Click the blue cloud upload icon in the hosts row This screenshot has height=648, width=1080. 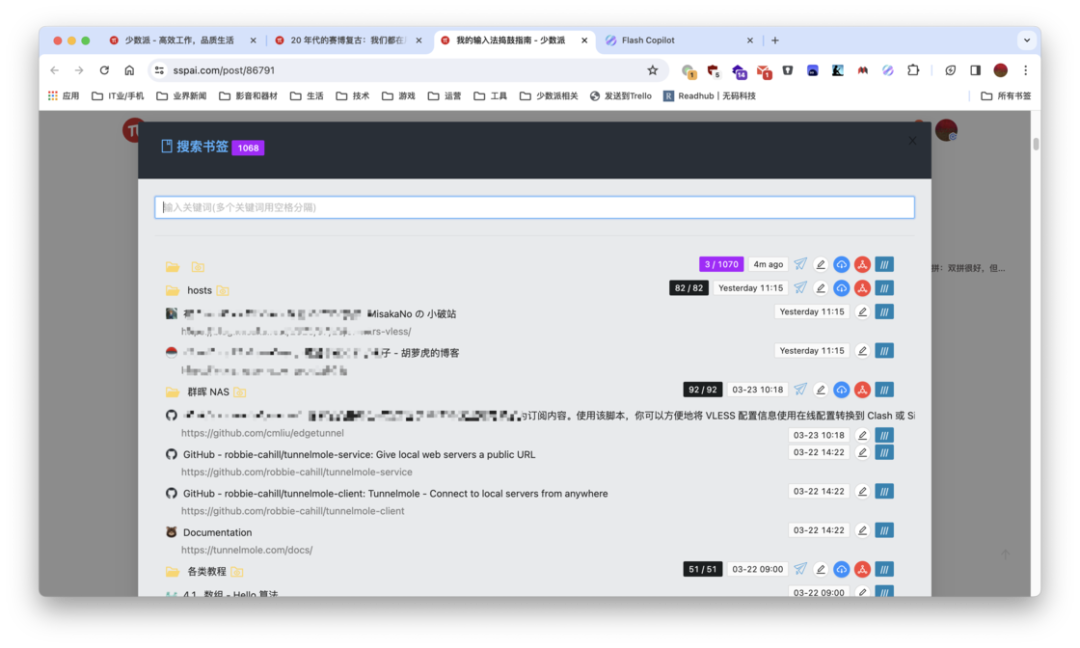[841, 288]
